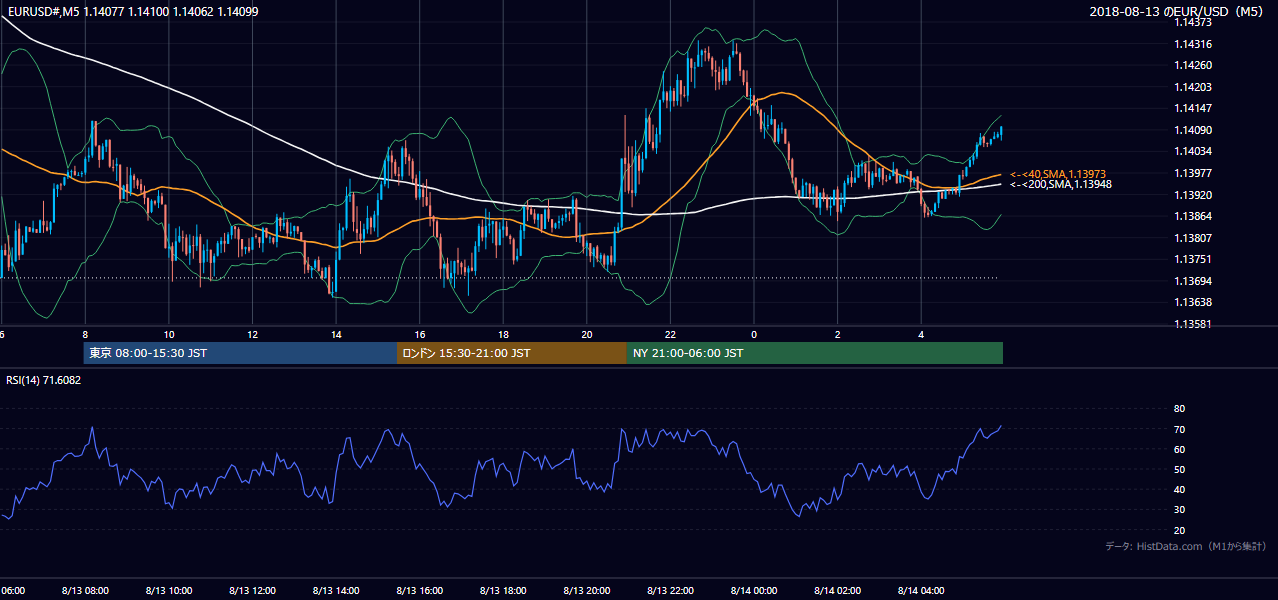Click price level 1.14373 on axis
The image size is (1278, 600).
point(1193,22)
